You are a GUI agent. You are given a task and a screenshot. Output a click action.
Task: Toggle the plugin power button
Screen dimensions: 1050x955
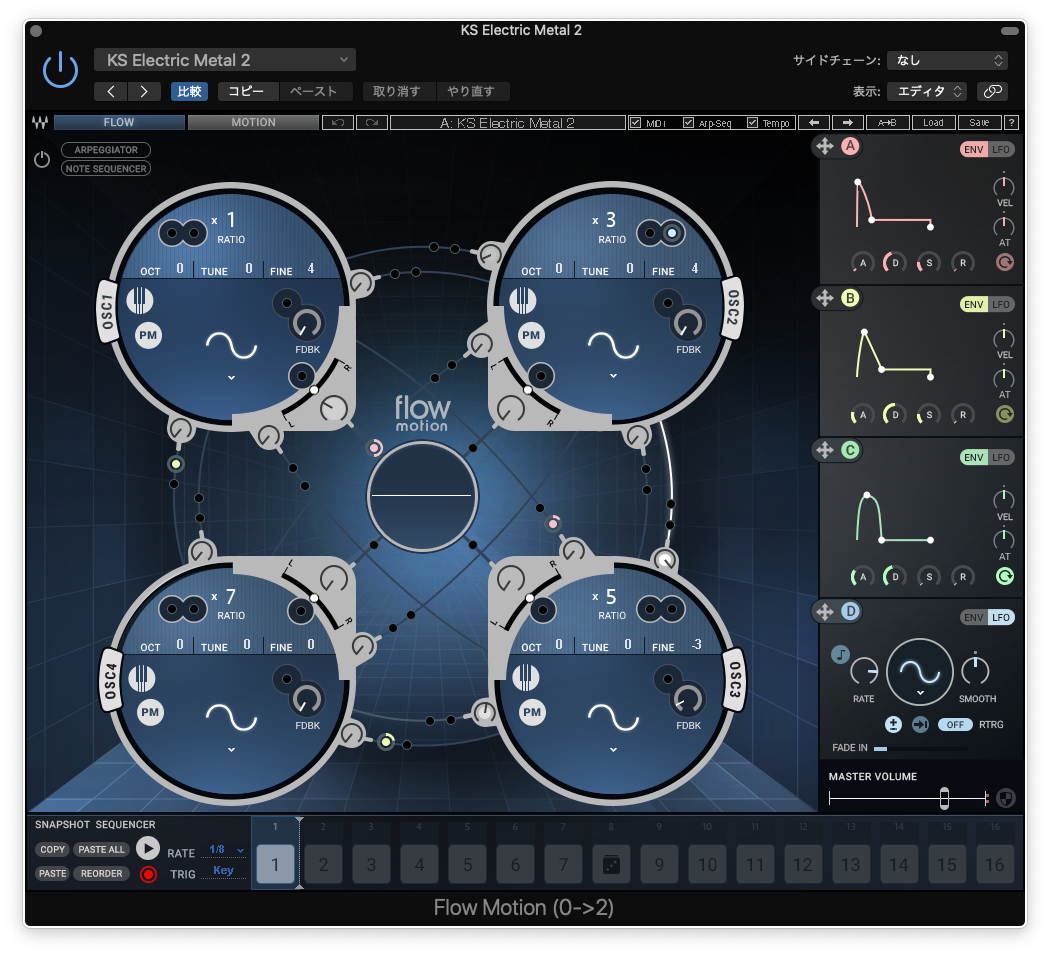[60, 70]
